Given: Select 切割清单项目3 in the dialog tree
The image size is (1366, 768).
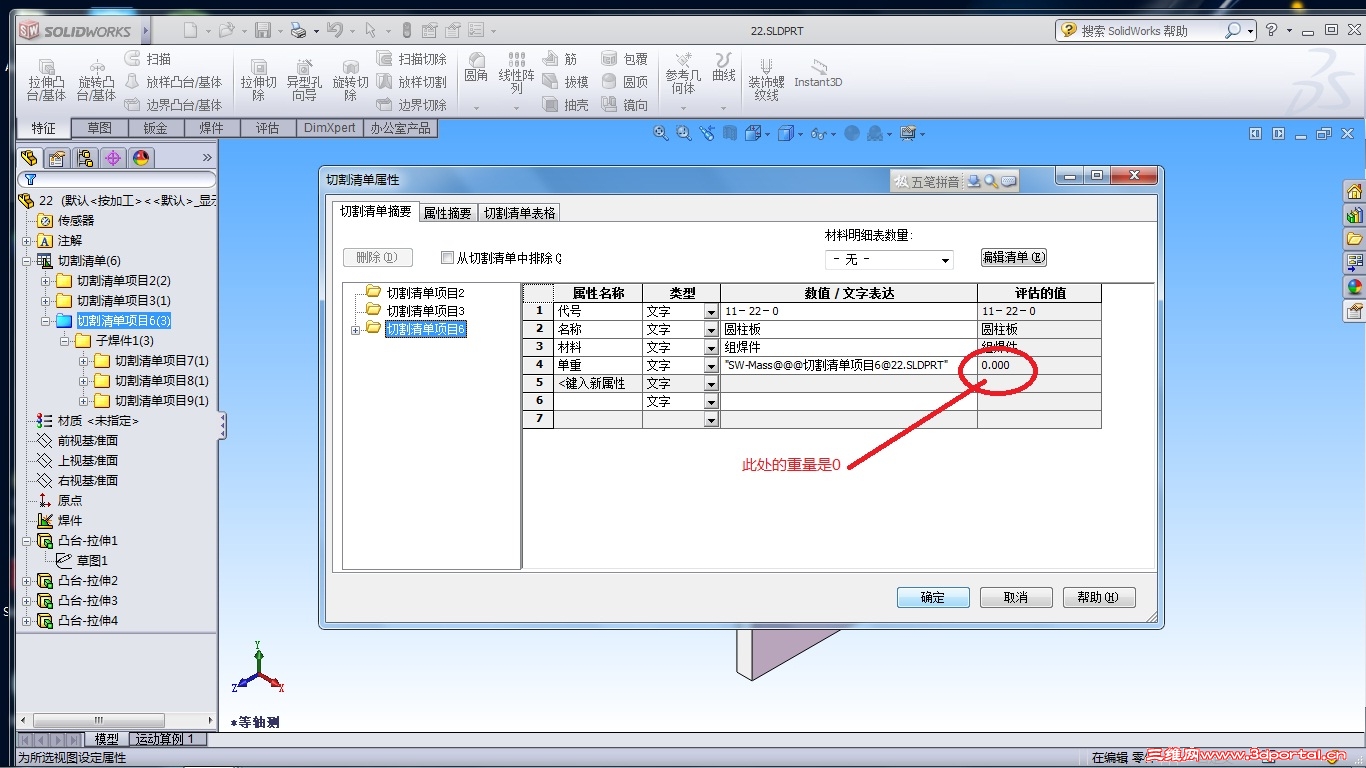Looking at the screenshot, I should coord(426,311).
